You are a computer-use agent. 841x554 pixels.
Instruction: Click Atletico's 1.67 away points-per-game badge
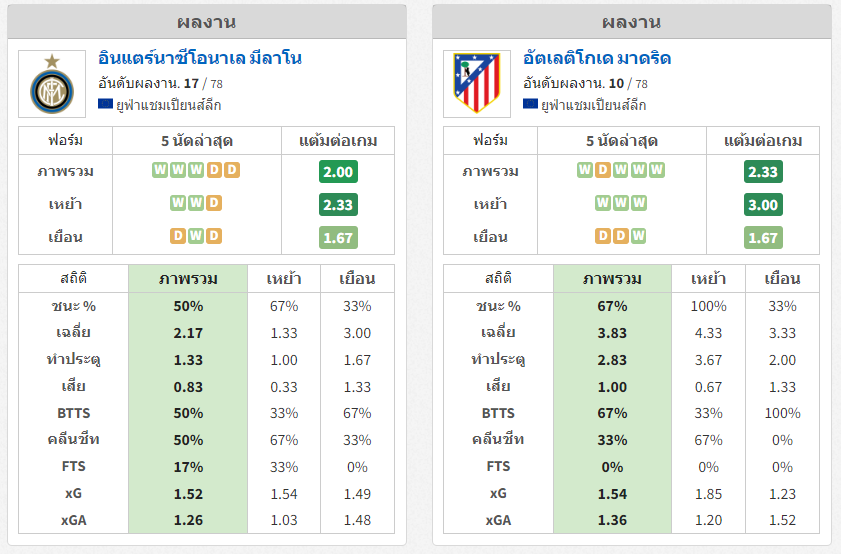[x=763, y=238]
